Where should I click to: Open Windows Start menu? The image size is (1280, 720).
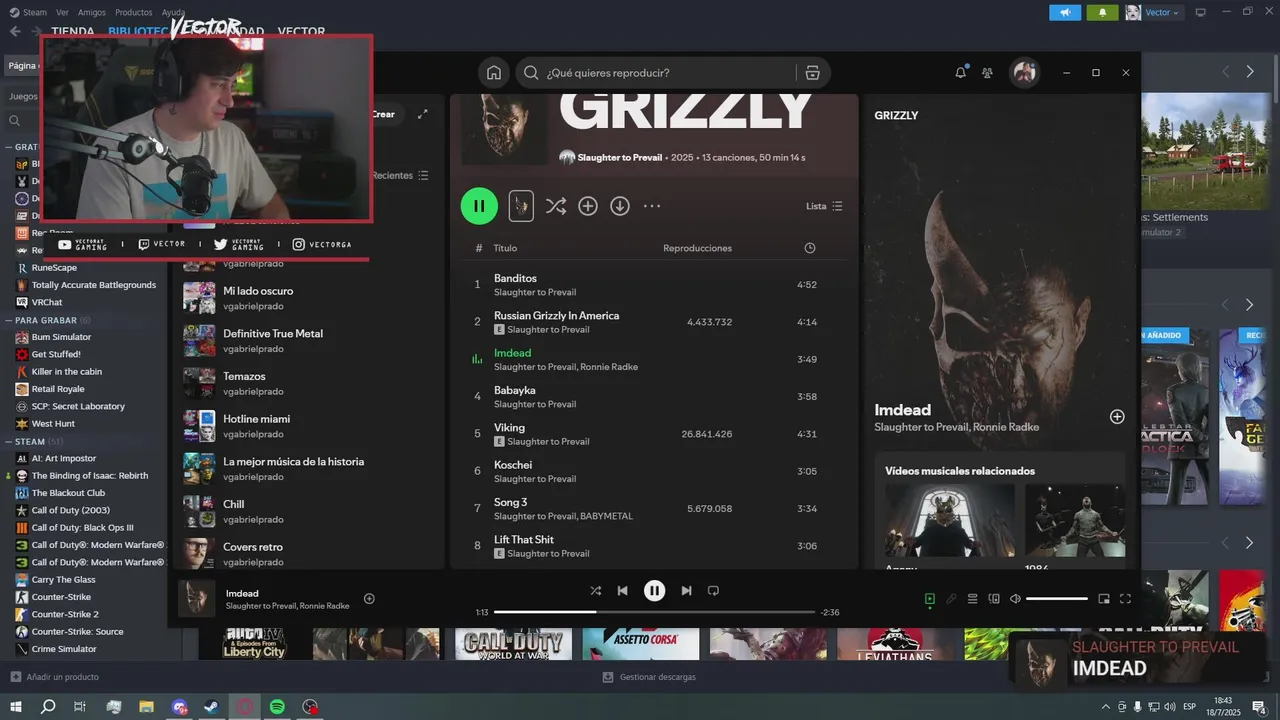(15, 706)
